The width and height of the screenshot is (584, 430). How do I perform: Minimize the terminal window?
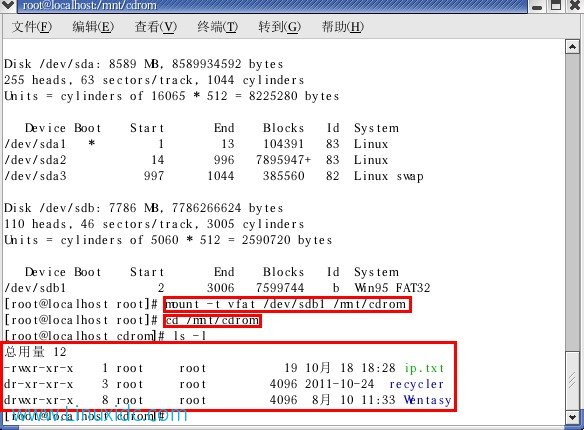(x=537, y=6)
